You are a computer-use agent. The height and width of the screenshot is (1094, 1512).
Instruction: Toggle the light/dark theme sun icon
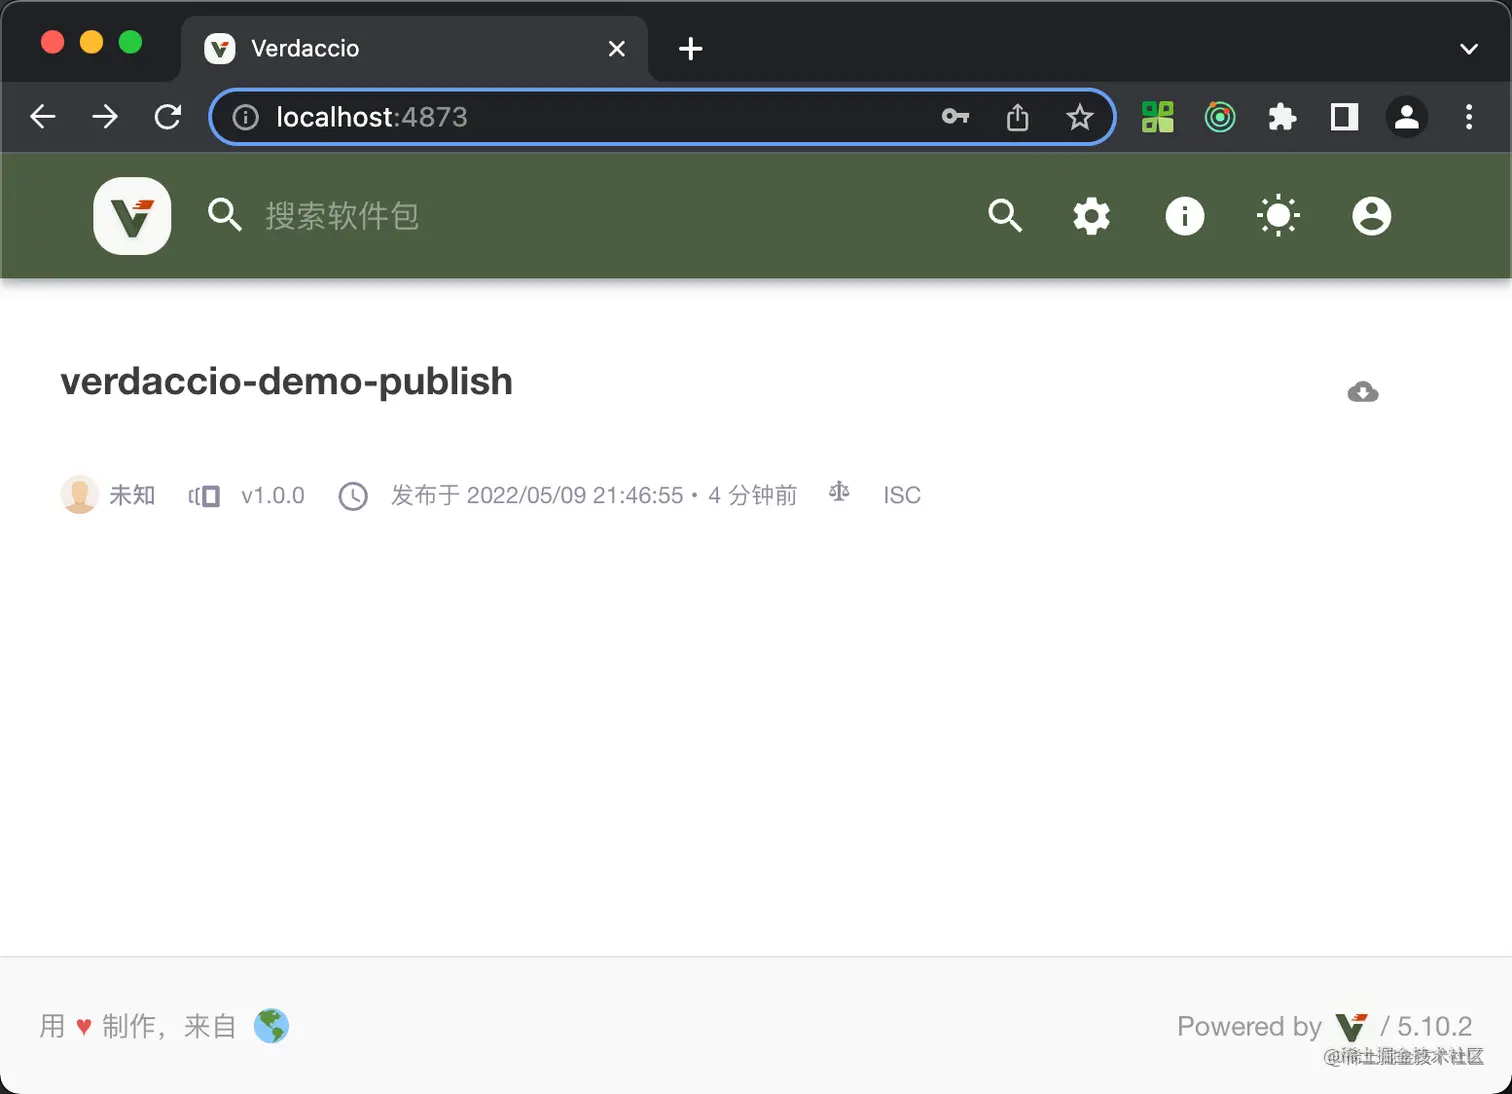coord(1278,215)
